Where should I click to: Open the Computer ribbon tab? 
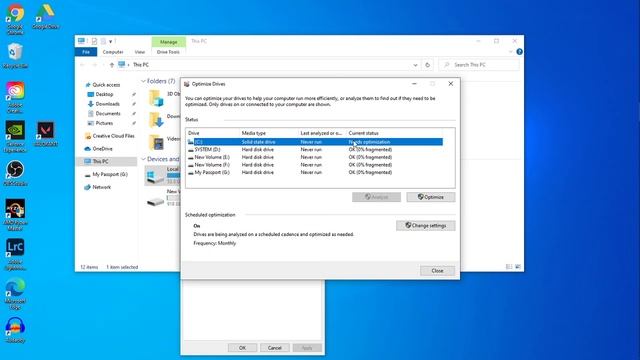click(113, 52)
